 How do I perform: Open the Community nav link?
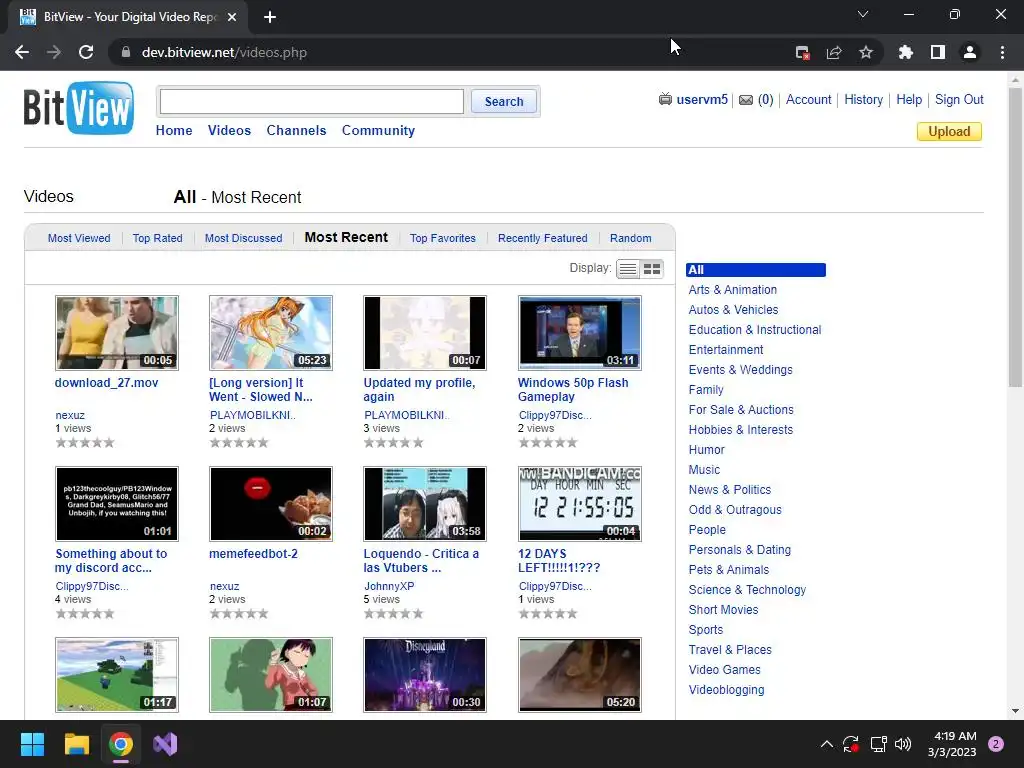(x=378, y=130)
